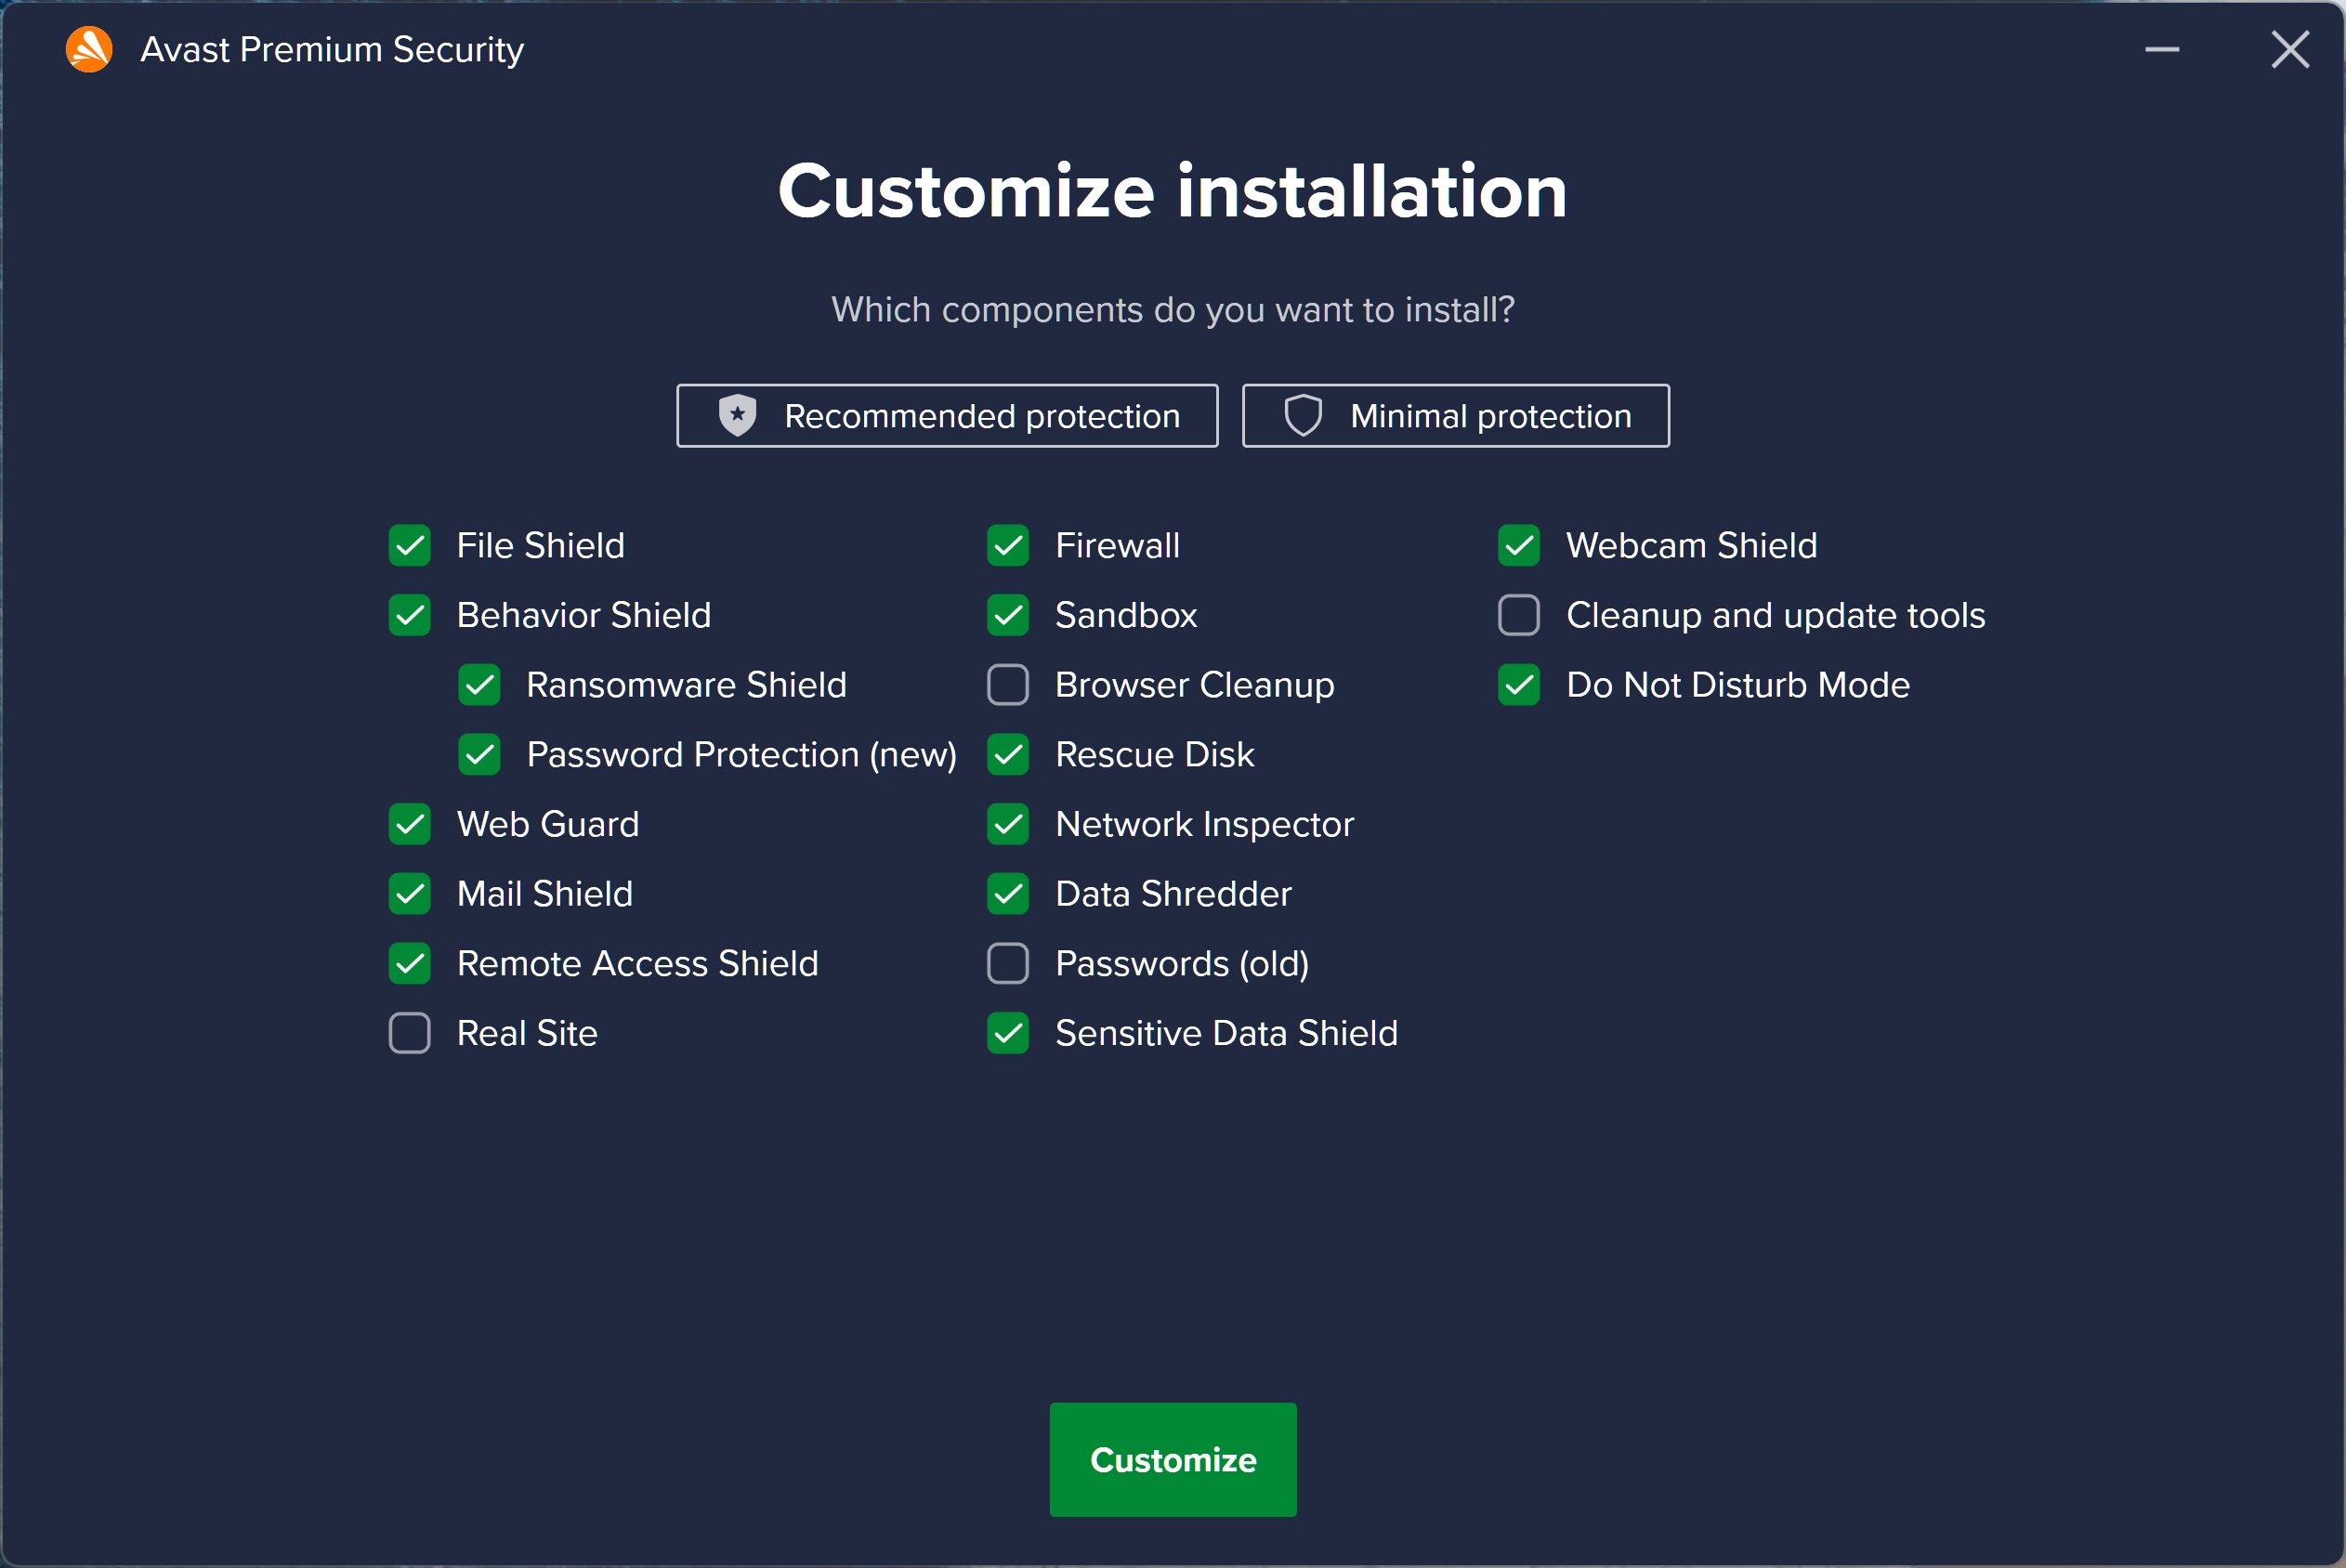Viewport: 2346px width, 1568px height.
Task: Uncheck the Behavior Shield checkbox
Action: pyautogui.click(x=410, y=615)
